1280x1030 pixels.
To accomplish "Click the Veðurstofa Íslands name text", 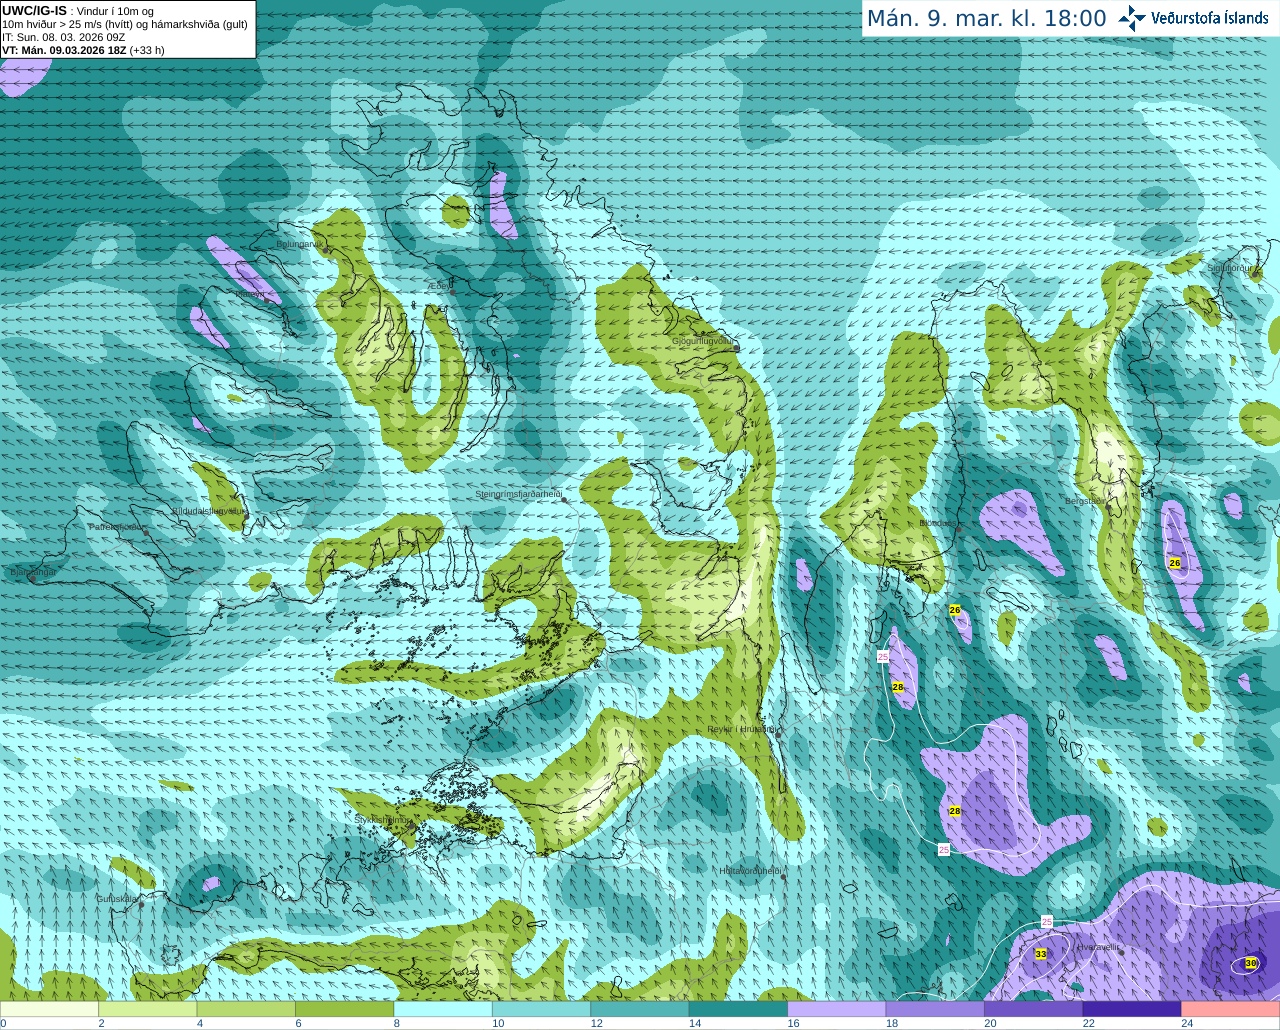I will pyautogui.click(x=1210, y=18).
